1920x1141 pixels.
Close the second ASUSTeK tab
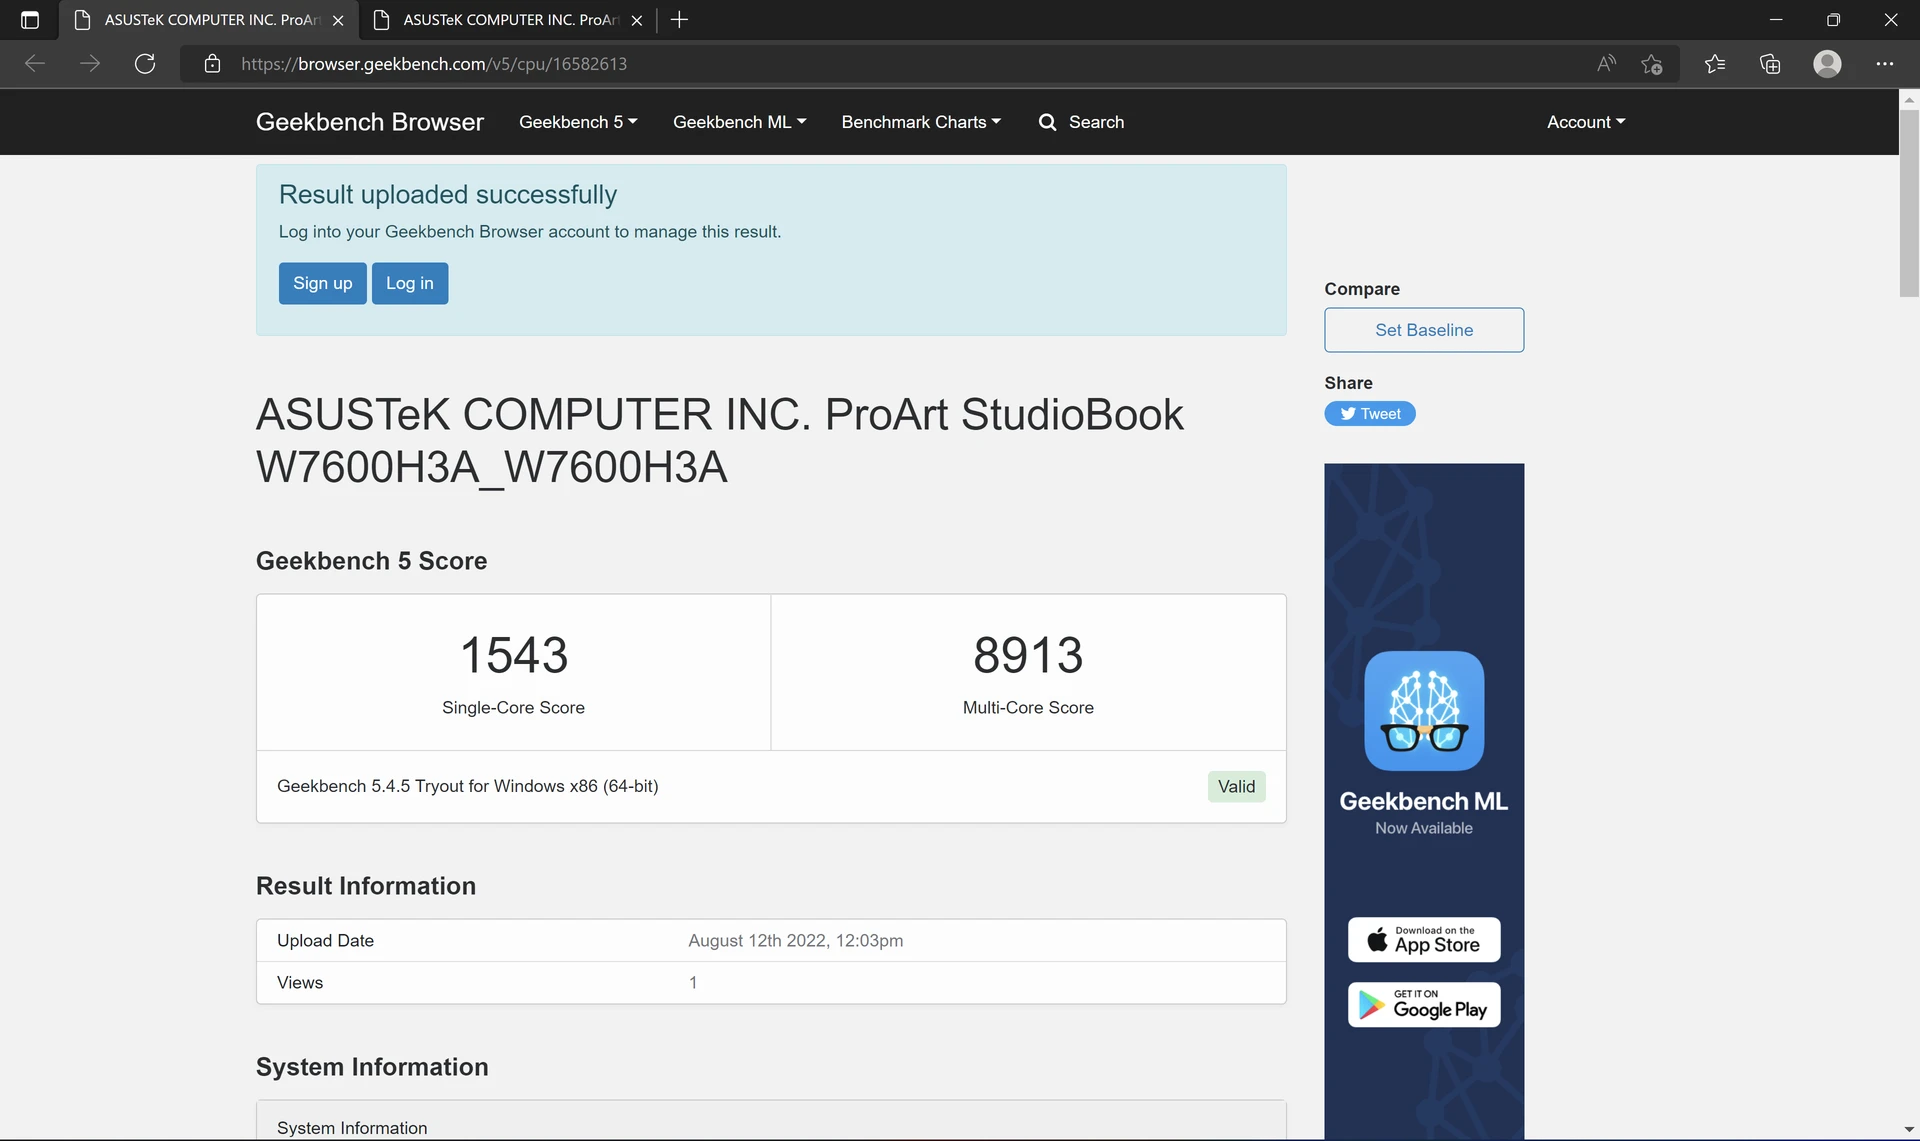(x=637, y=20)
